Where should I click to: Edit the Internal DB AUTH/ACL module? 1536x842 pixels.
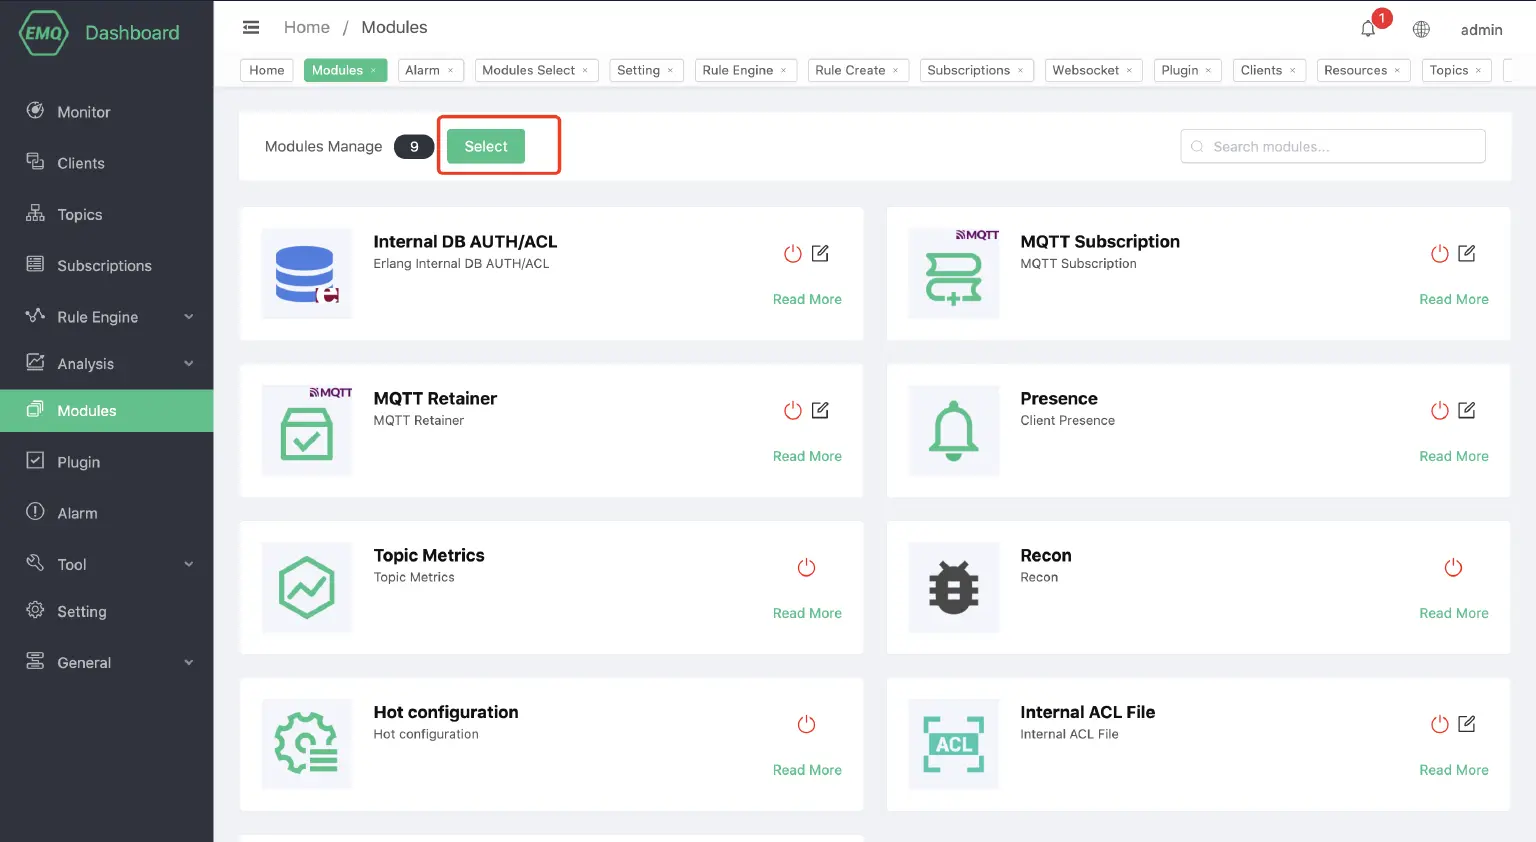coord(820,253)
